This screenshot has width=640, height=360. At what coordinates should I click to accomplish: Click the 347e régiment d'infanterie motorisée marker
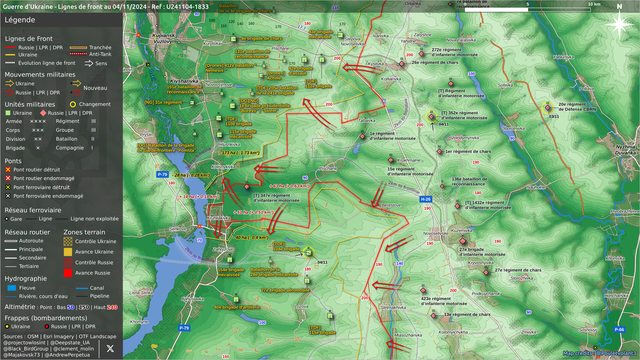[x=247, y=187]
